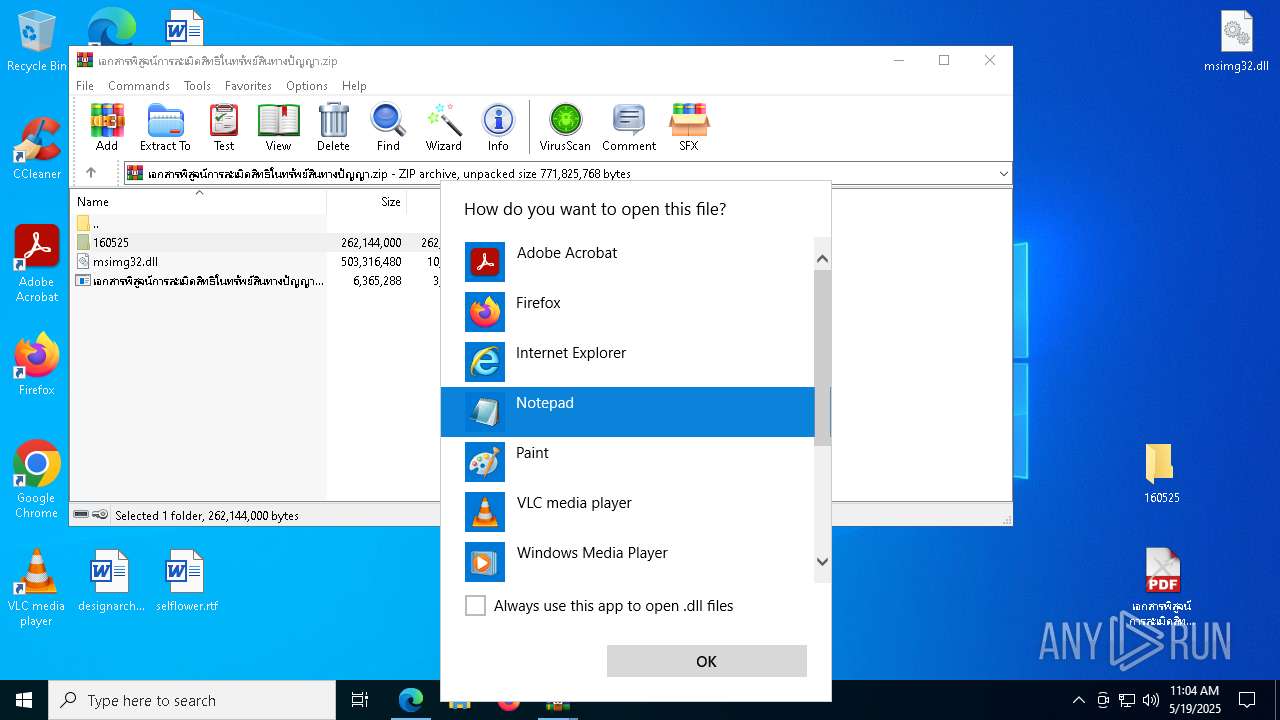Open the File menu
The image size is (1280, 720).
coord(85,86)
